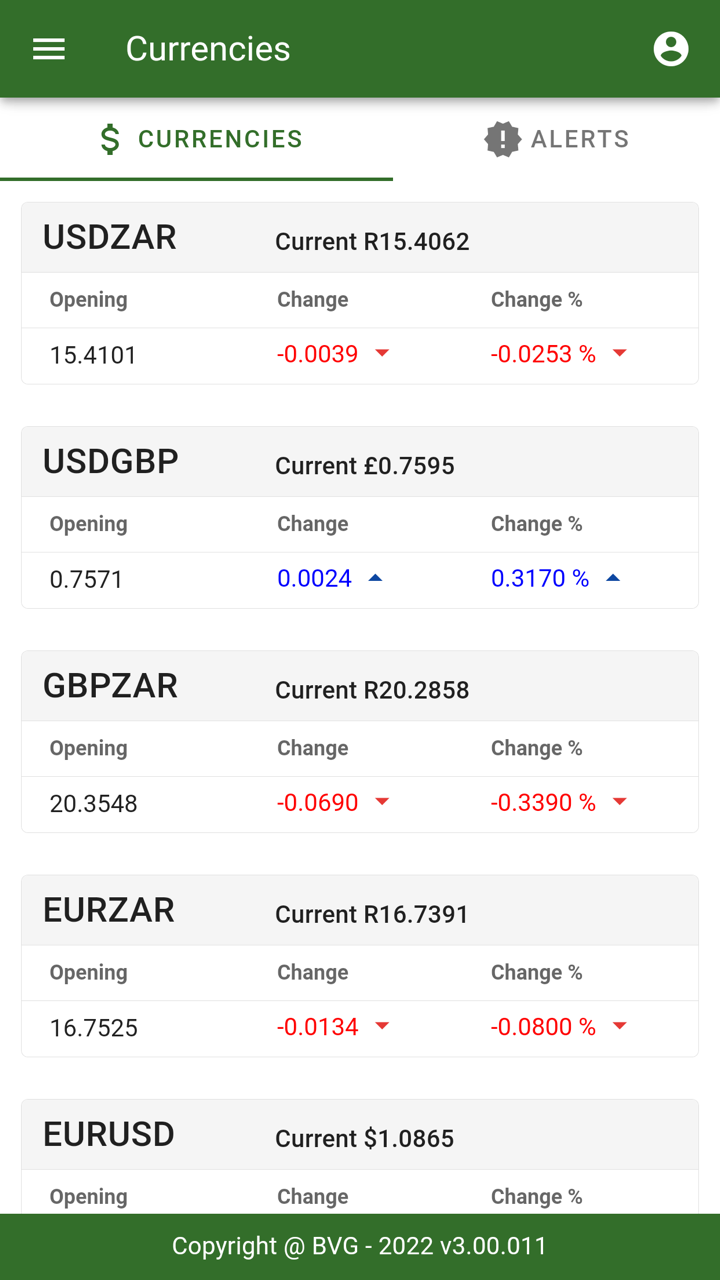Open the user account profile icon
This screenshot has width=720, height=1280.
(x=671, y=49)
